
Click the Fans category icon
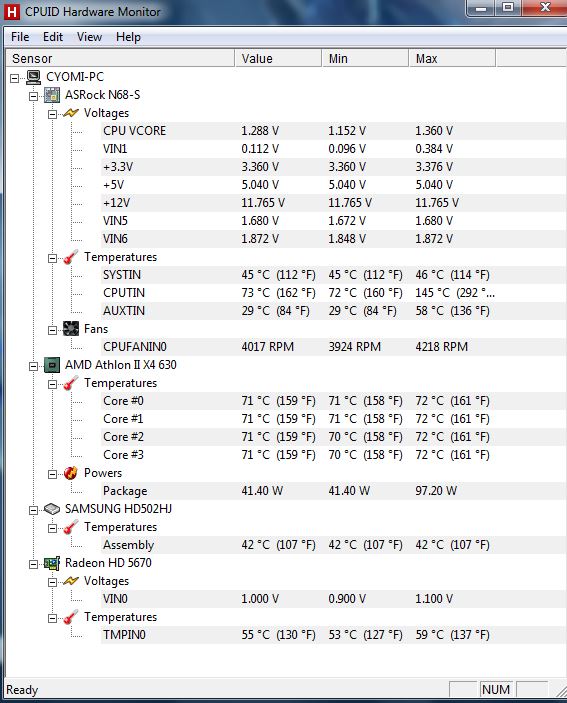[71, 329]
